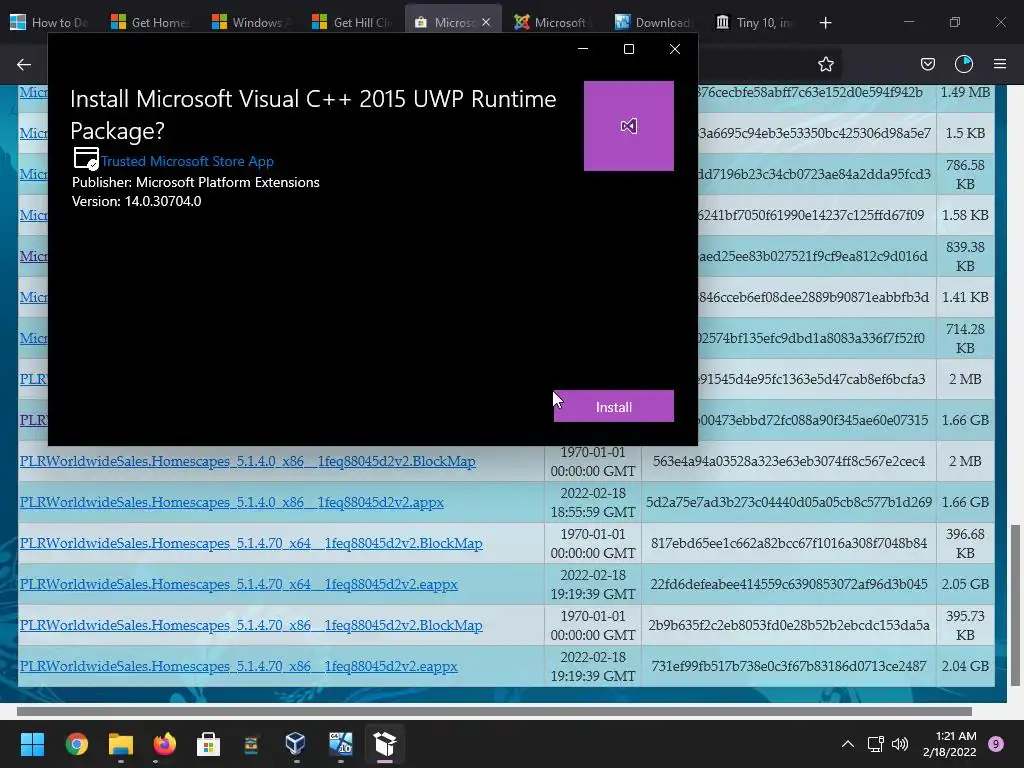The image size is (1024, 768).
Task: Close the active Microsoft Store tab
Action: (486, 23)
